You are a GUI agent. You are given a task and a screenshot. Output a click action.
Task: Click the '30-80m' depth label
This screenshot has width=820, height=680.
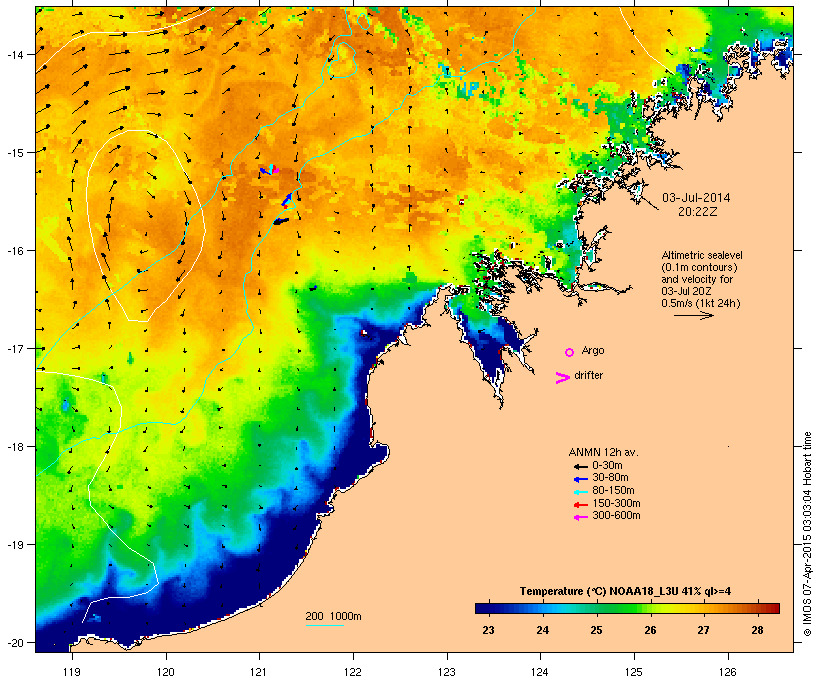tap(610, 478)
